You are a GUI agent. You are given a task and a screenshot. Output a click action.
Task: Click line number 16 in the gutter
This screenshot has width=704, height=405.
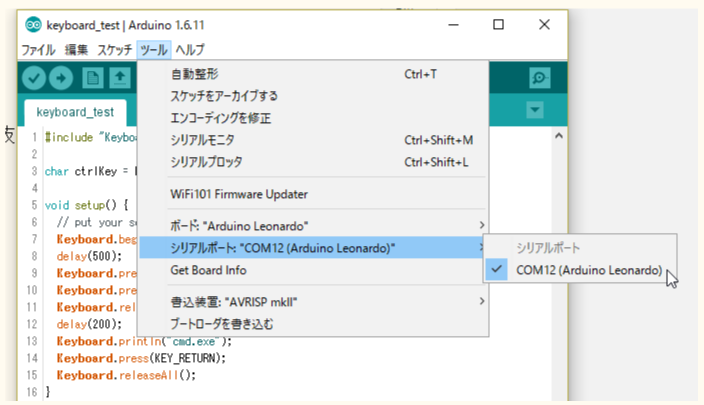point(31,392)
